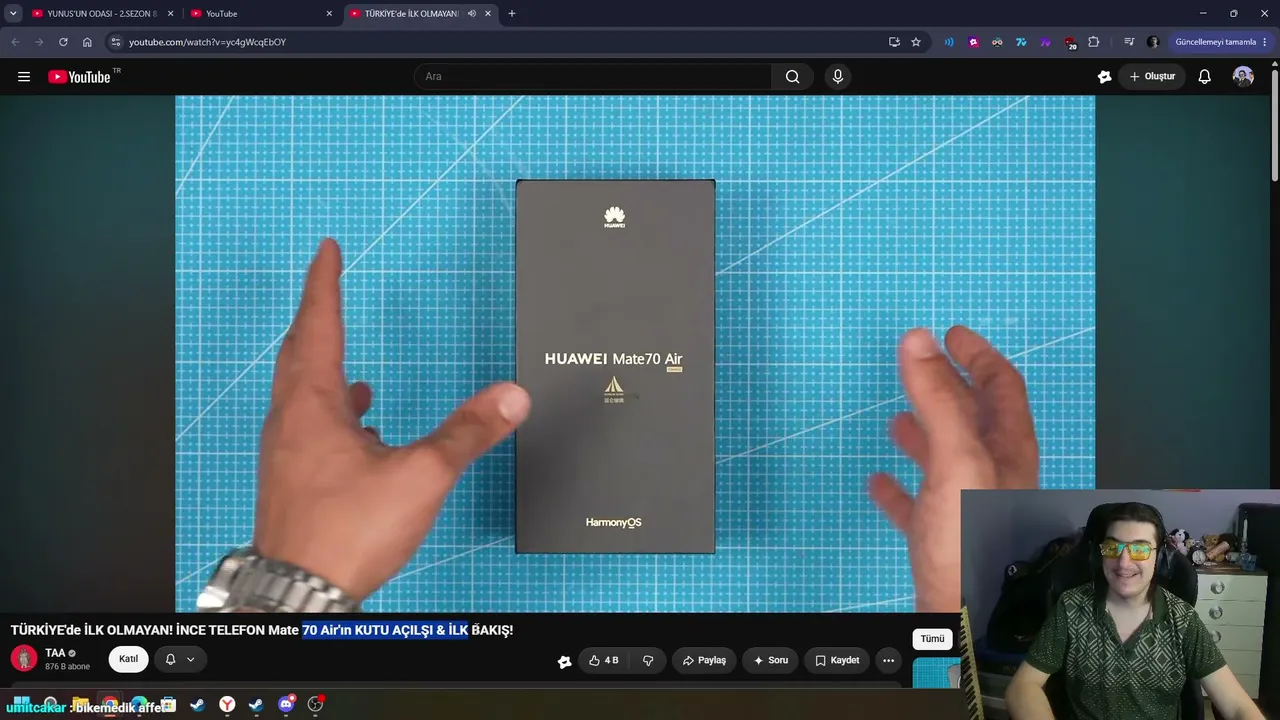Save video with Kaydet button

pyautogui.click(x=837, y=660)
